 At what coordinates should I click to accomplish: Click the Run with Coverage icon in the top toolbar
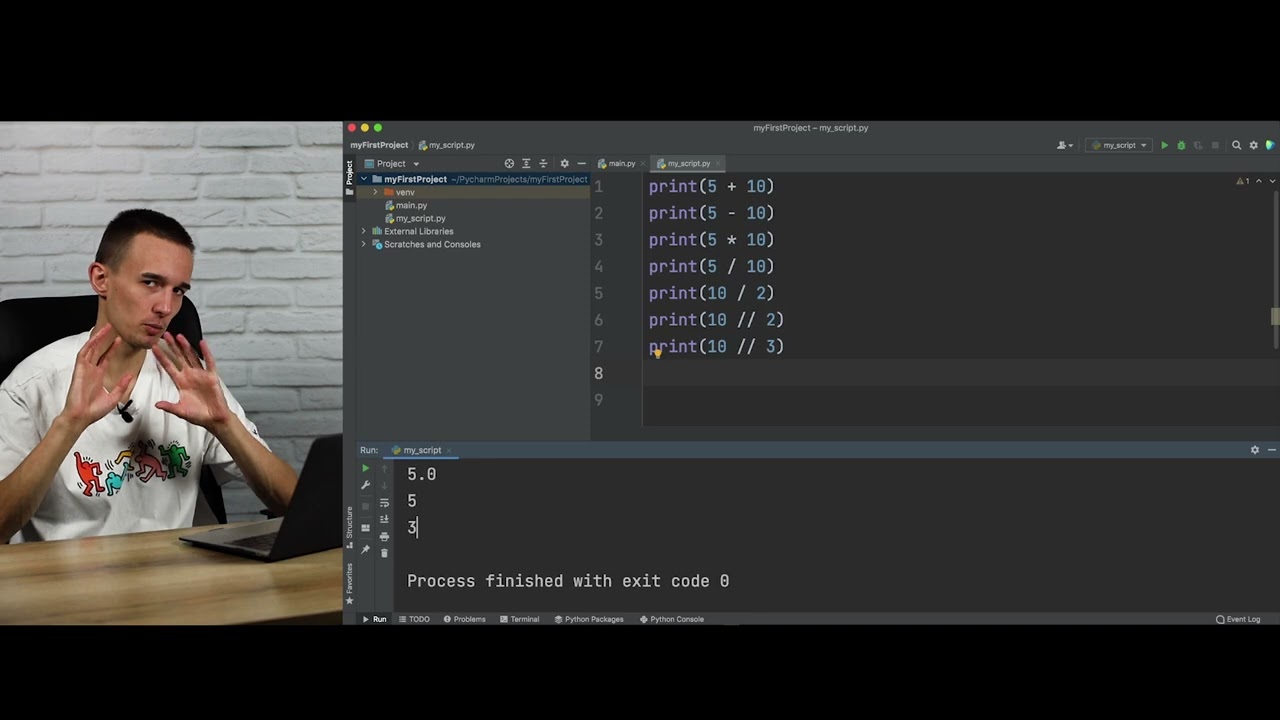tap(1198, 145)
